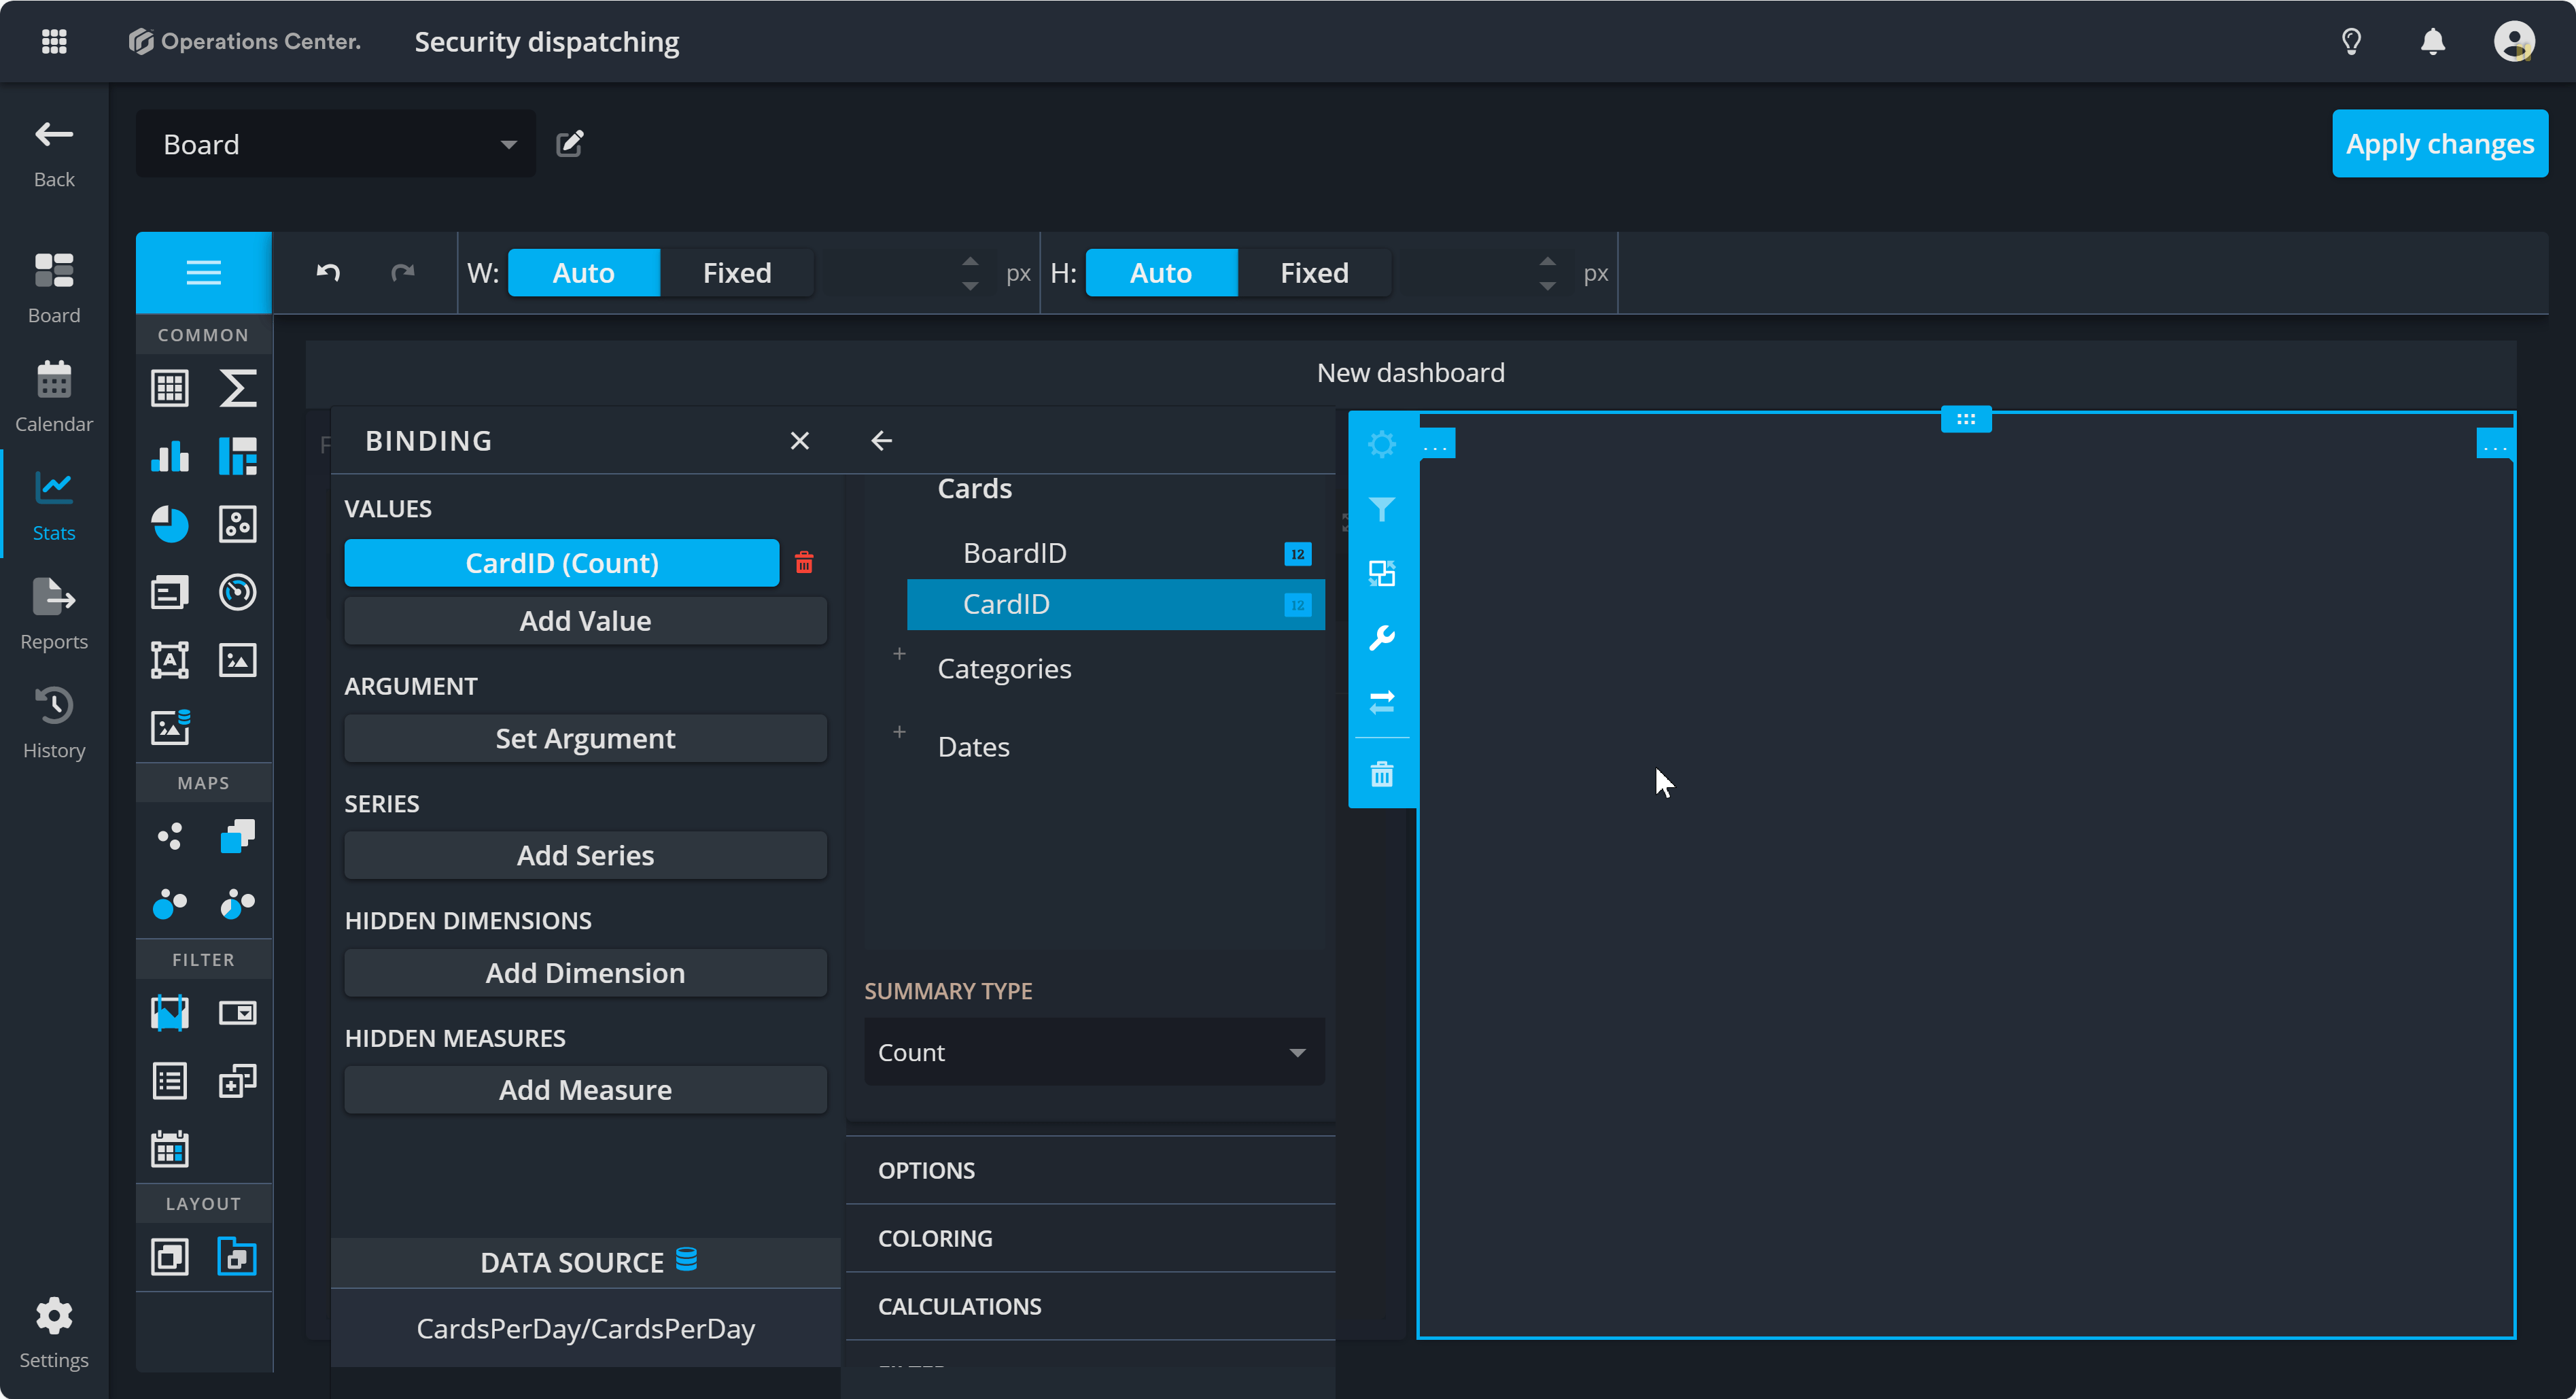Add a Bubble Map item

169,904
